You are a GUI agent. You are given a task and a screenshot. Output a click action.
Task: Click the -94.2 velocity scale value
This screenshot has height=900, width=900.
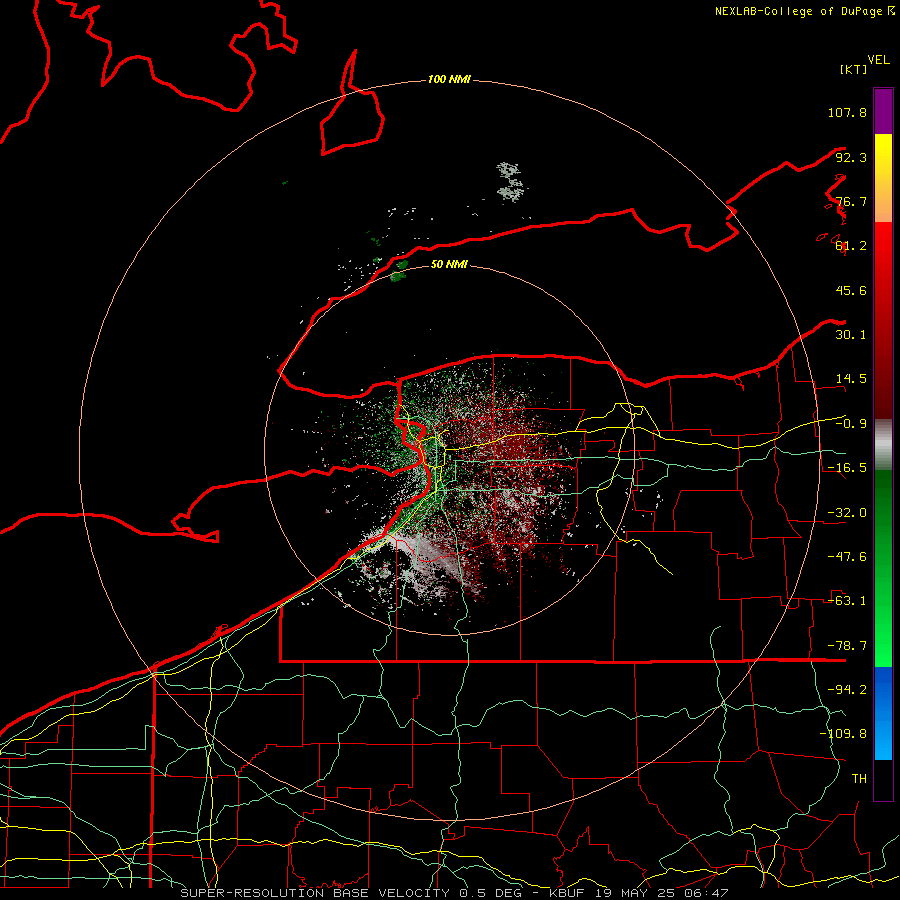tap(847, 690)
